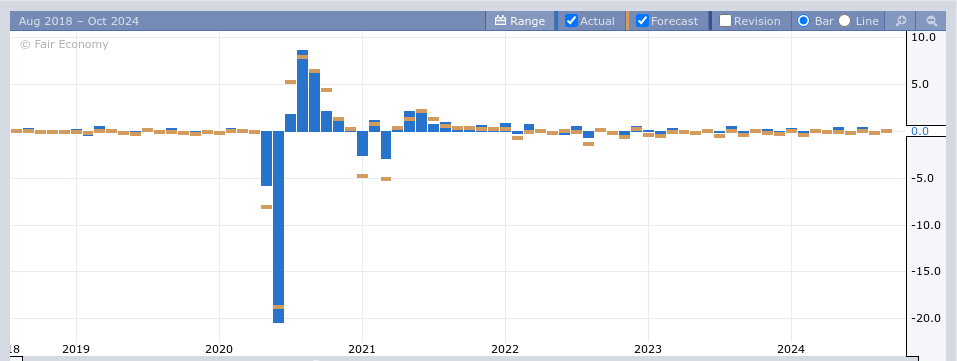Select the Bar chart radio button
The width and height of the screenshot is (957, 361).
point(803,21)
